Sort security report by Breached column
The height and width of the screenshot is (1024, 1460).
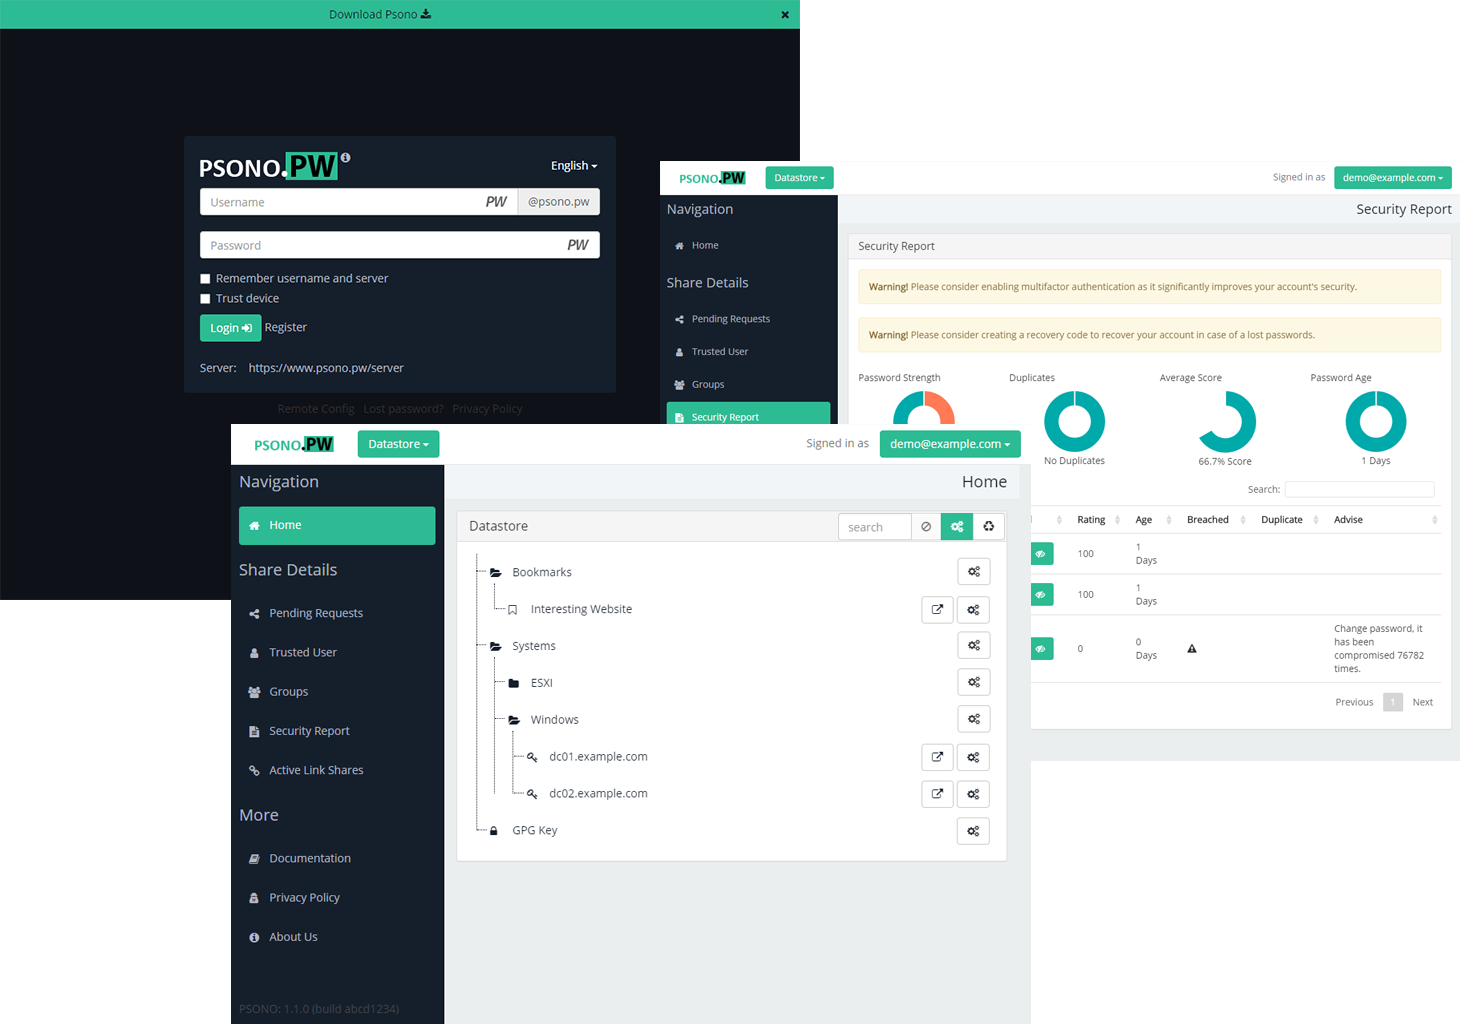(x=1214, y=520)
